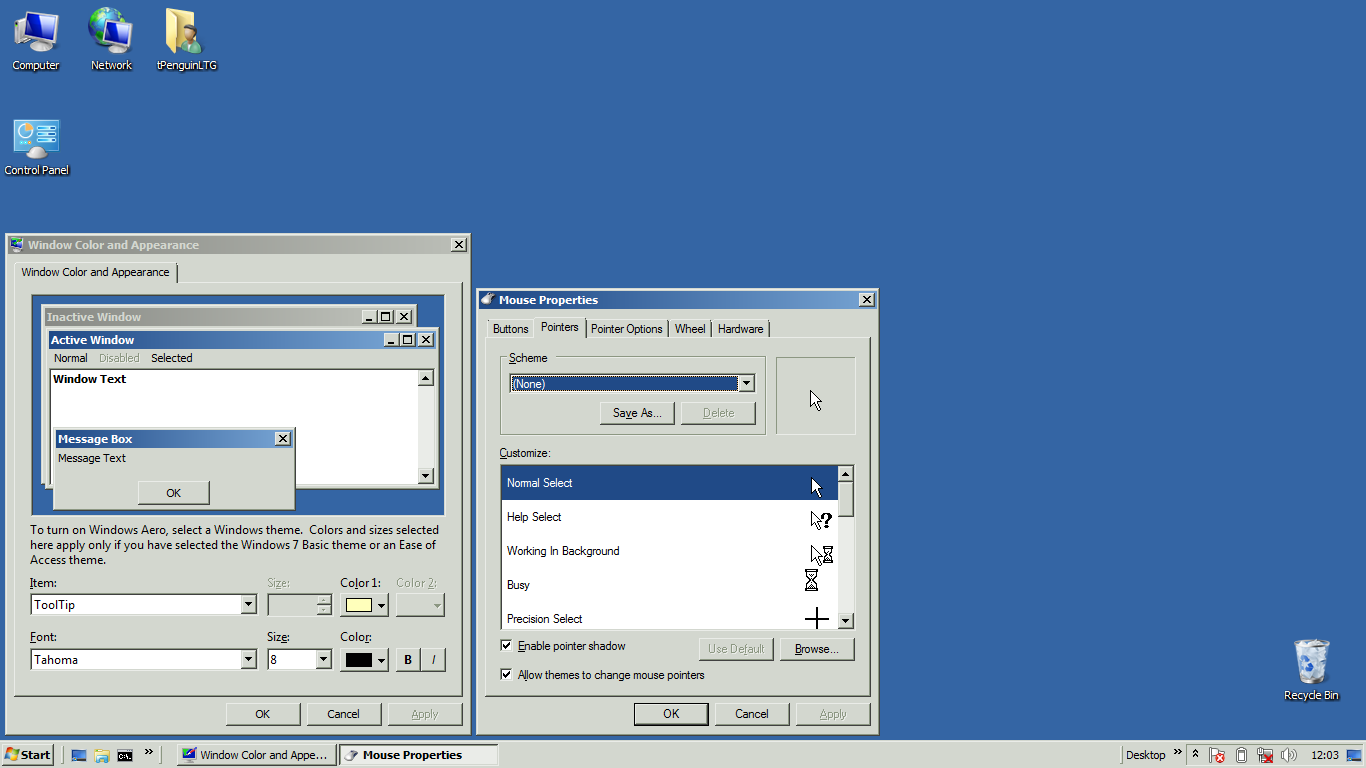
Task: Click Active Window preview title bar
Action: (242, 340)
